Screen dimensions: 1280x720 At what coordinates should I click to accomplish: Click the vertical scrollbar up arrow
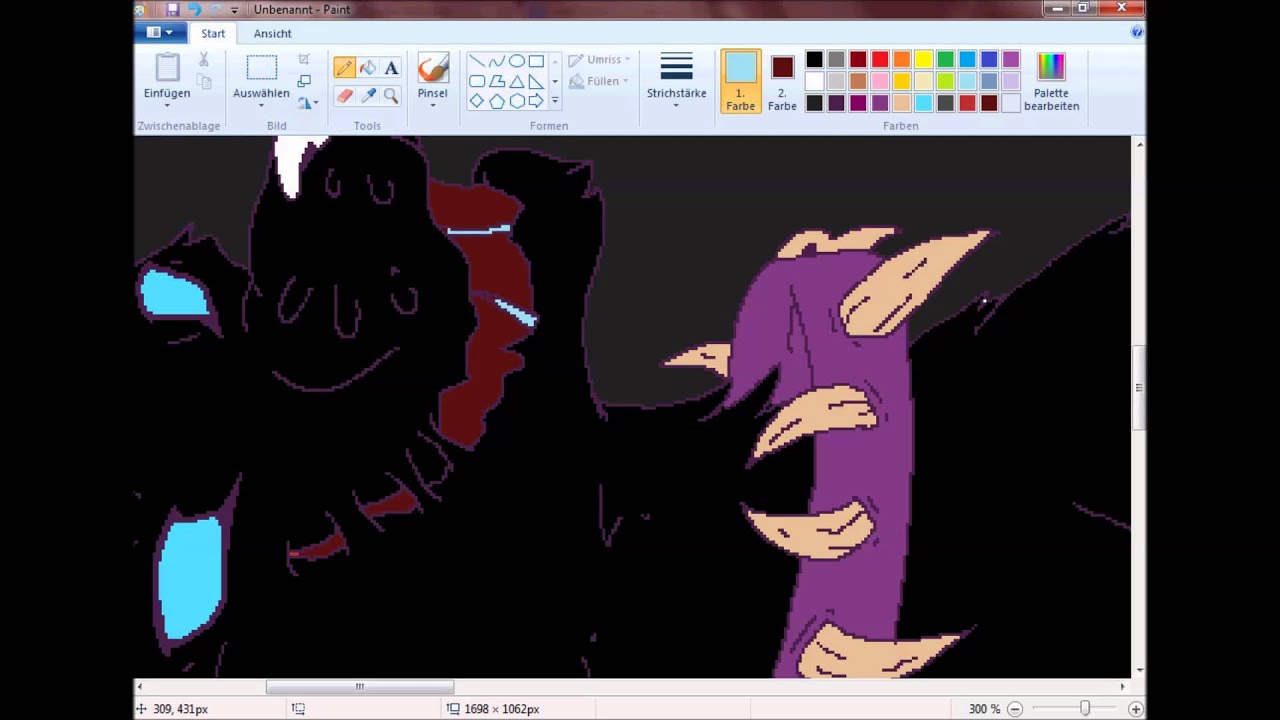point(1139,145)
